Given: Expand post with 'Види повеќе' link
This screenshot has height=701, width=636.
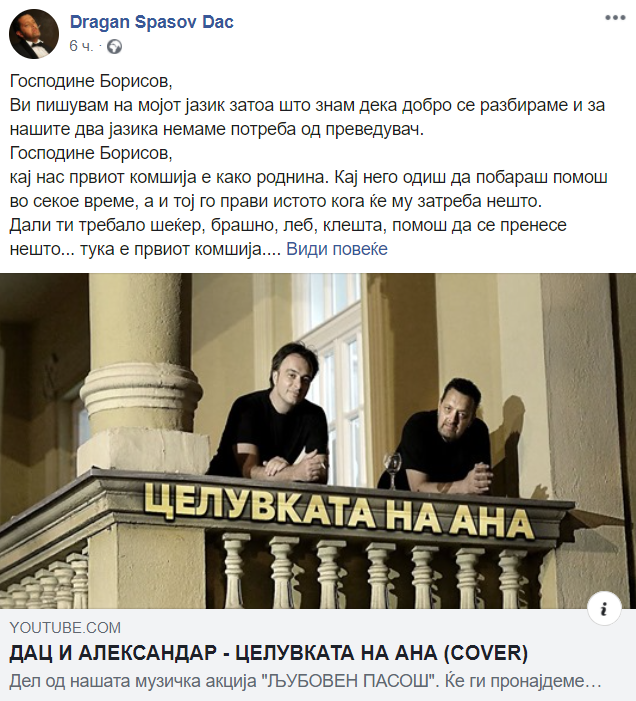Looking at the screenshot, I should click(337, 249).
